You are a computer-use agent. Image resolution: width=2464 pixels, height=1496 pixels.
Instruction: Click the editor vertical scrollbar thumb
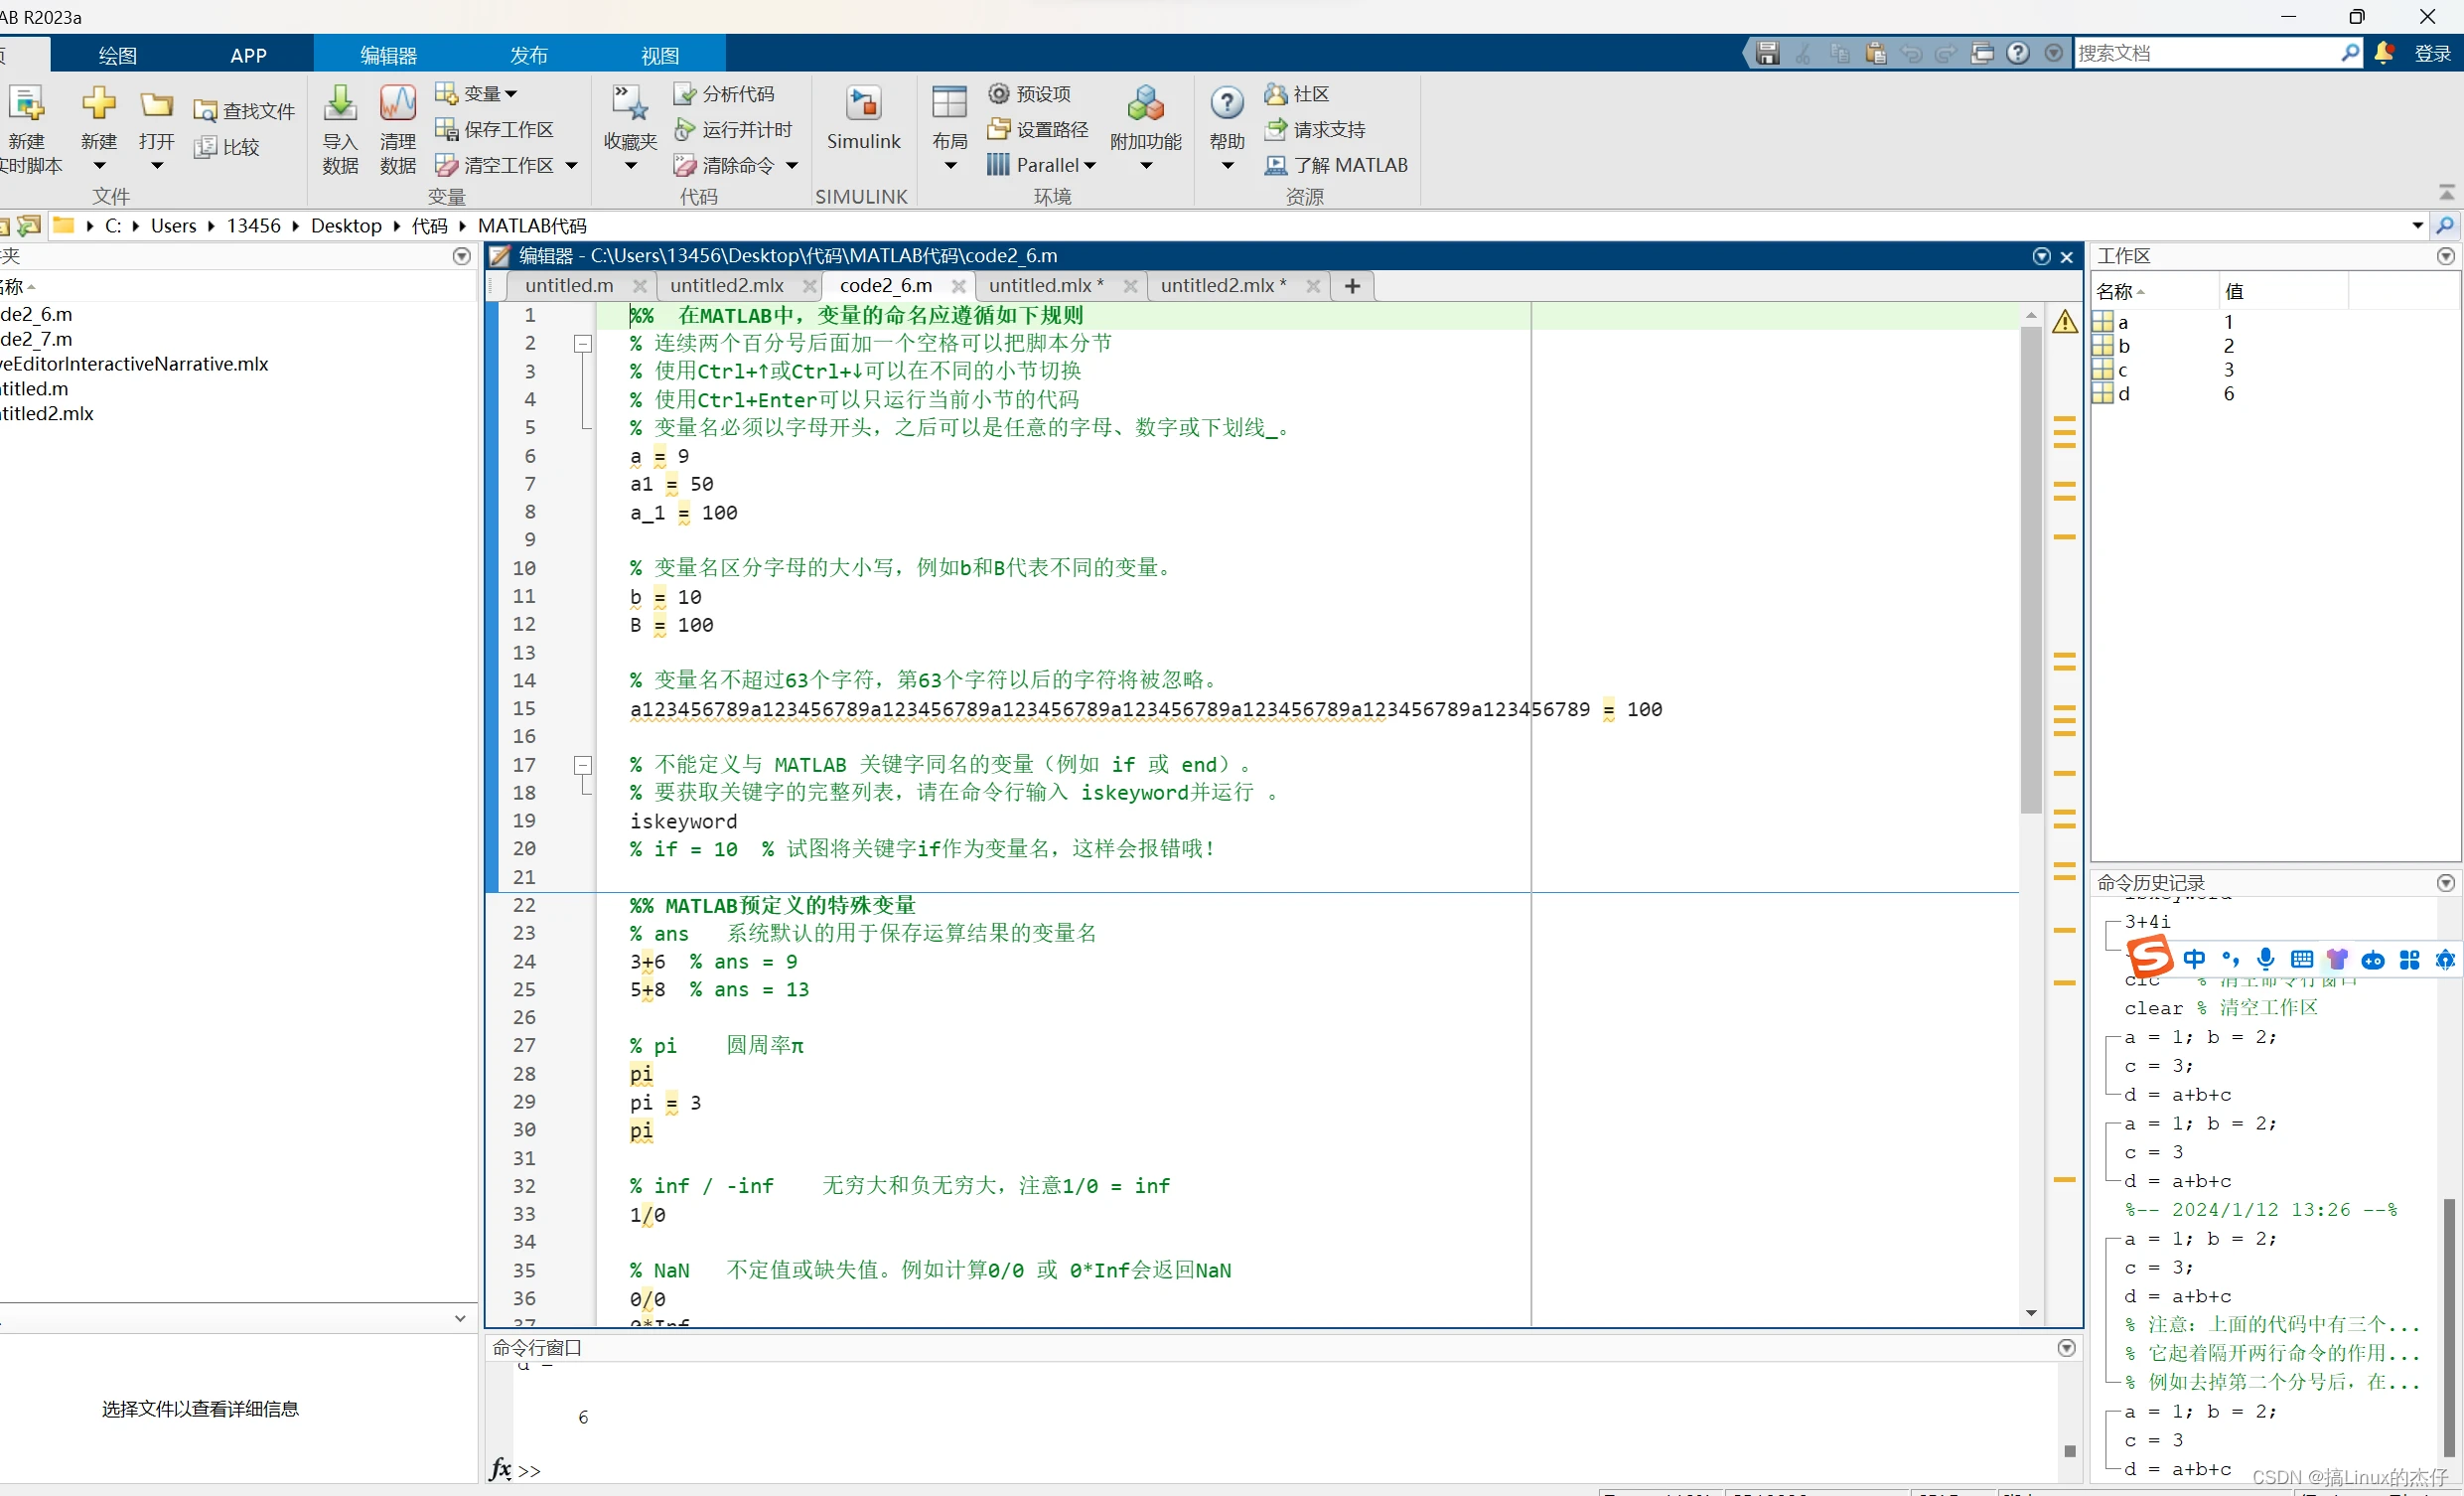coord(2031,568)
